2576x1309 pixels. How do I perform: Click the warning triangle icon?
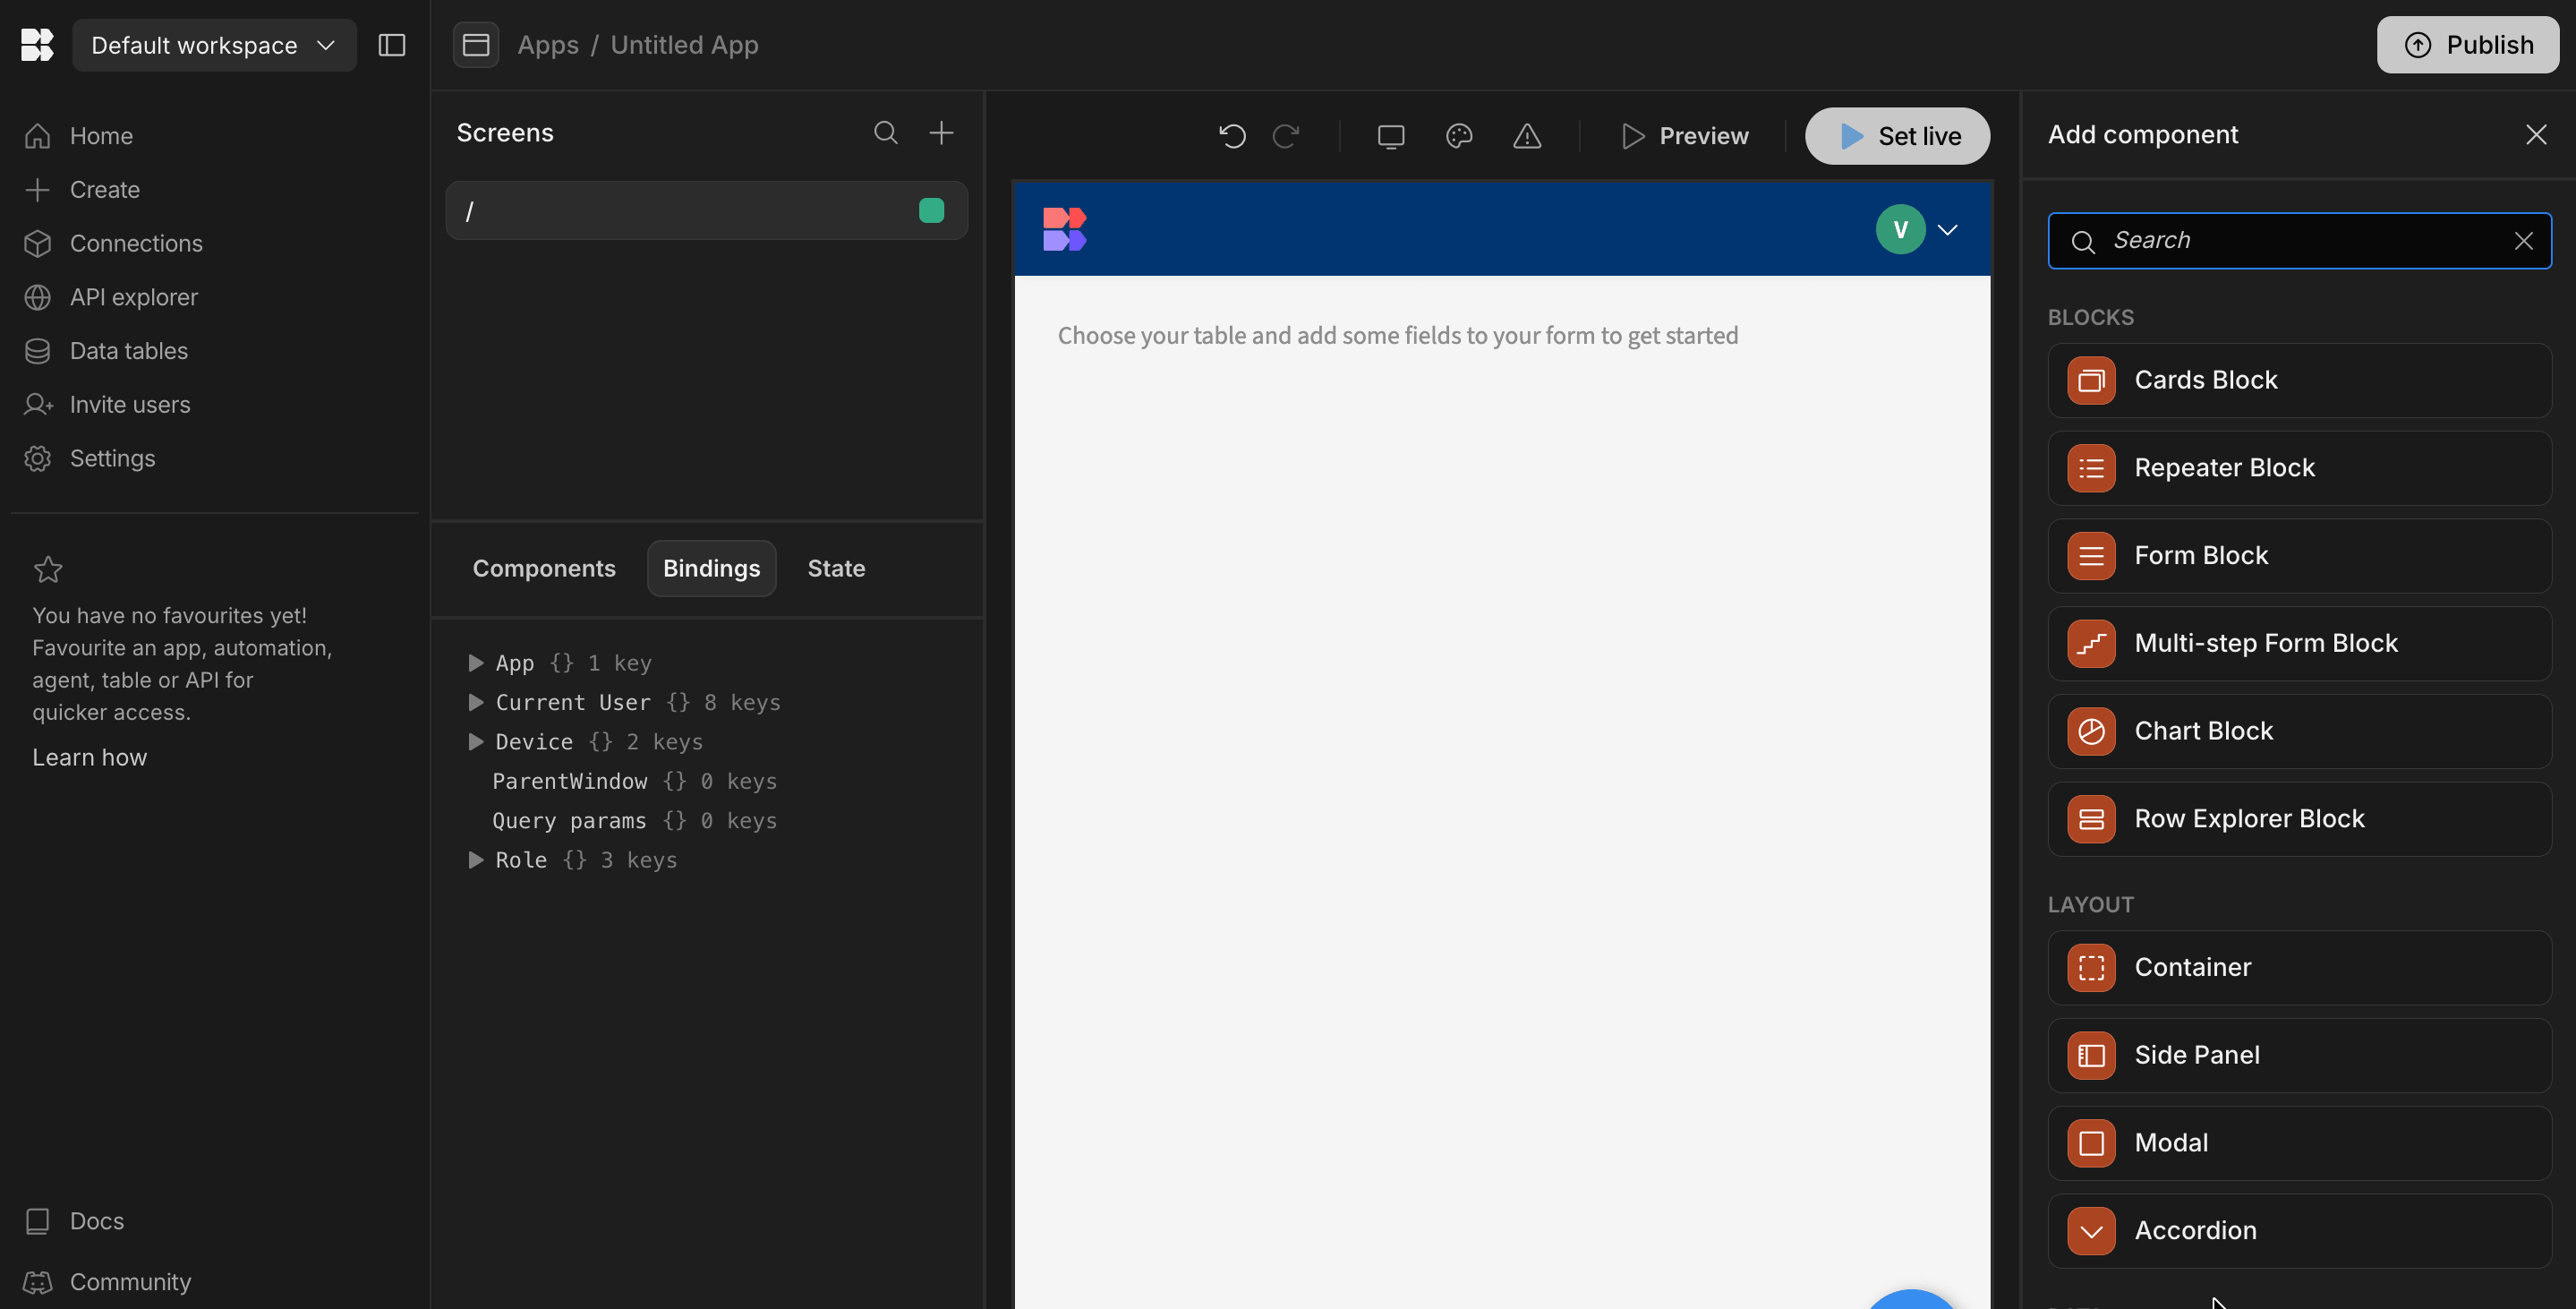[1527, 136]
